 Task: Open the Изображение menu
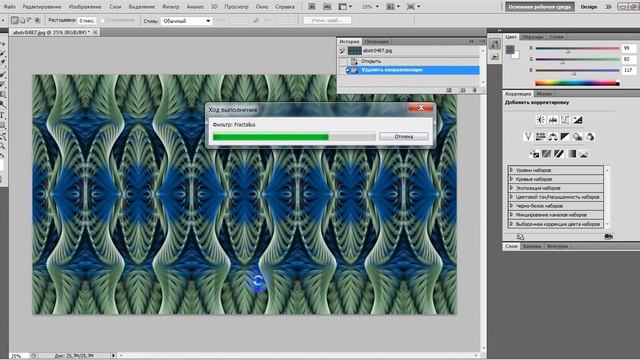85,7
